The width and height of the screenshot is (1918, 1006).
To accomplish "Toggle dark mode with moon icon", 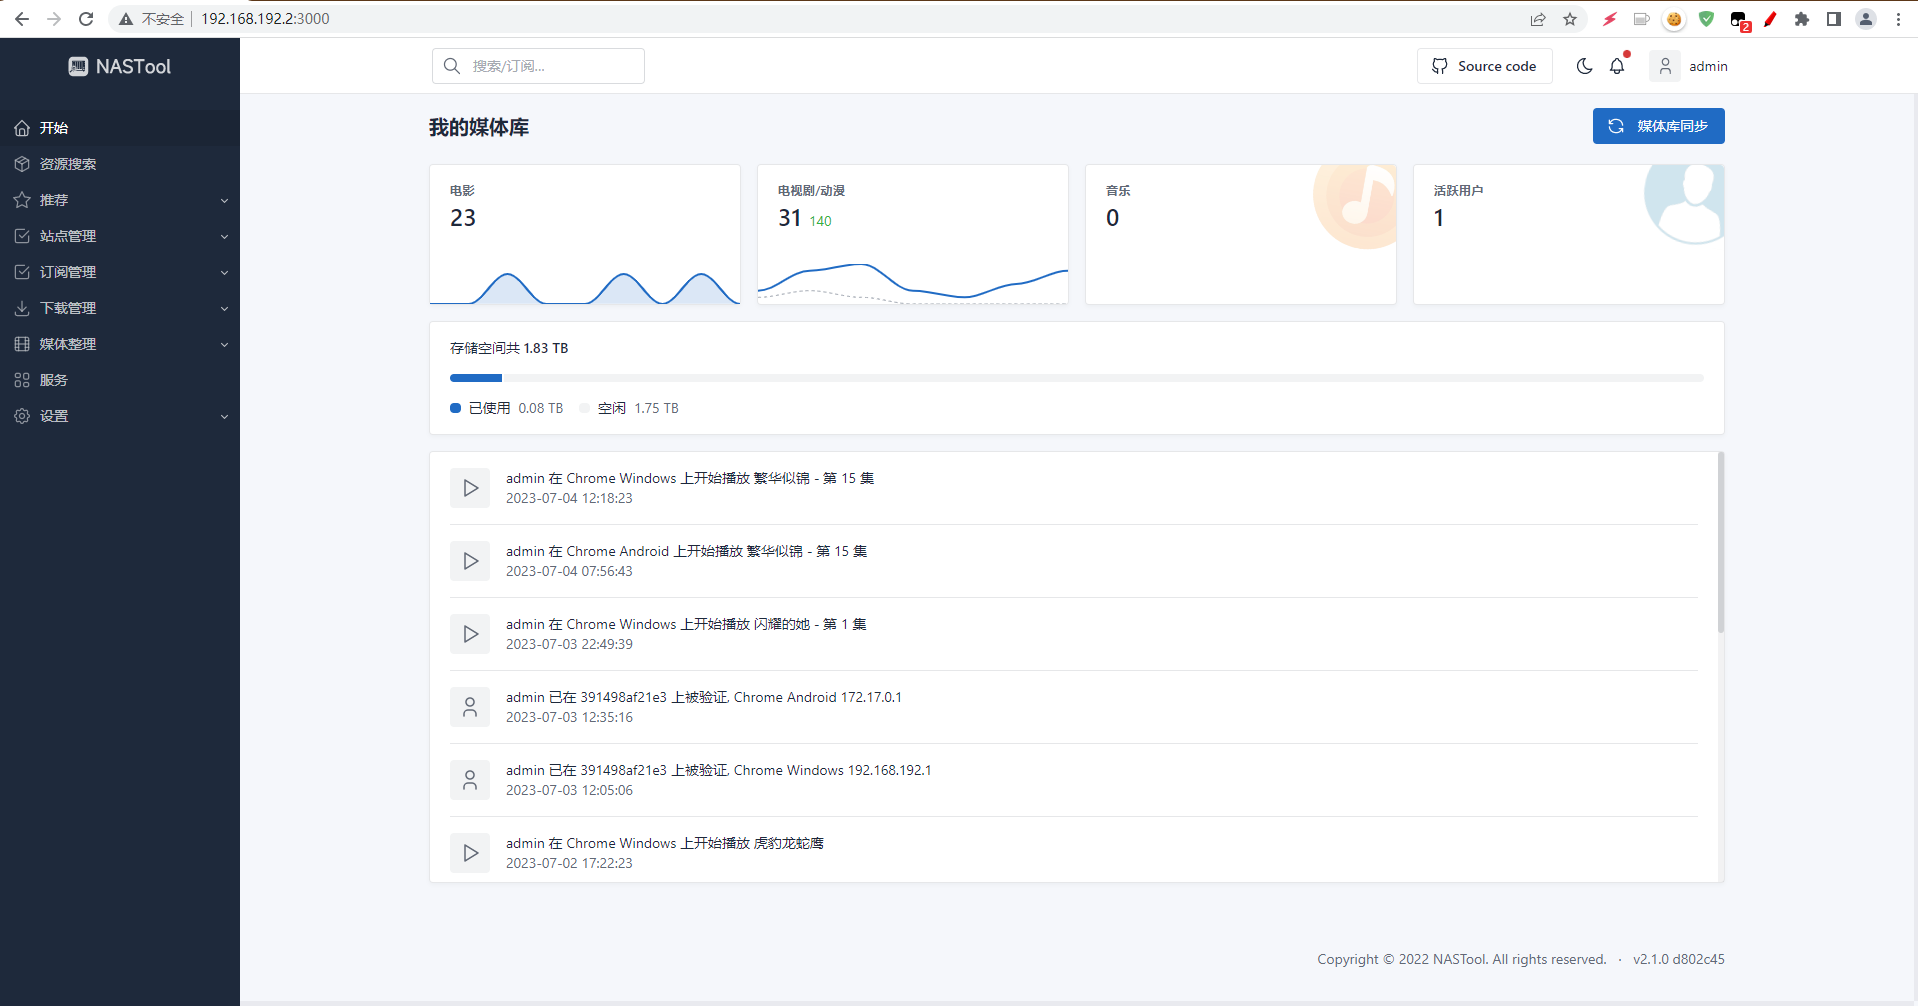I will point(1584,66).
